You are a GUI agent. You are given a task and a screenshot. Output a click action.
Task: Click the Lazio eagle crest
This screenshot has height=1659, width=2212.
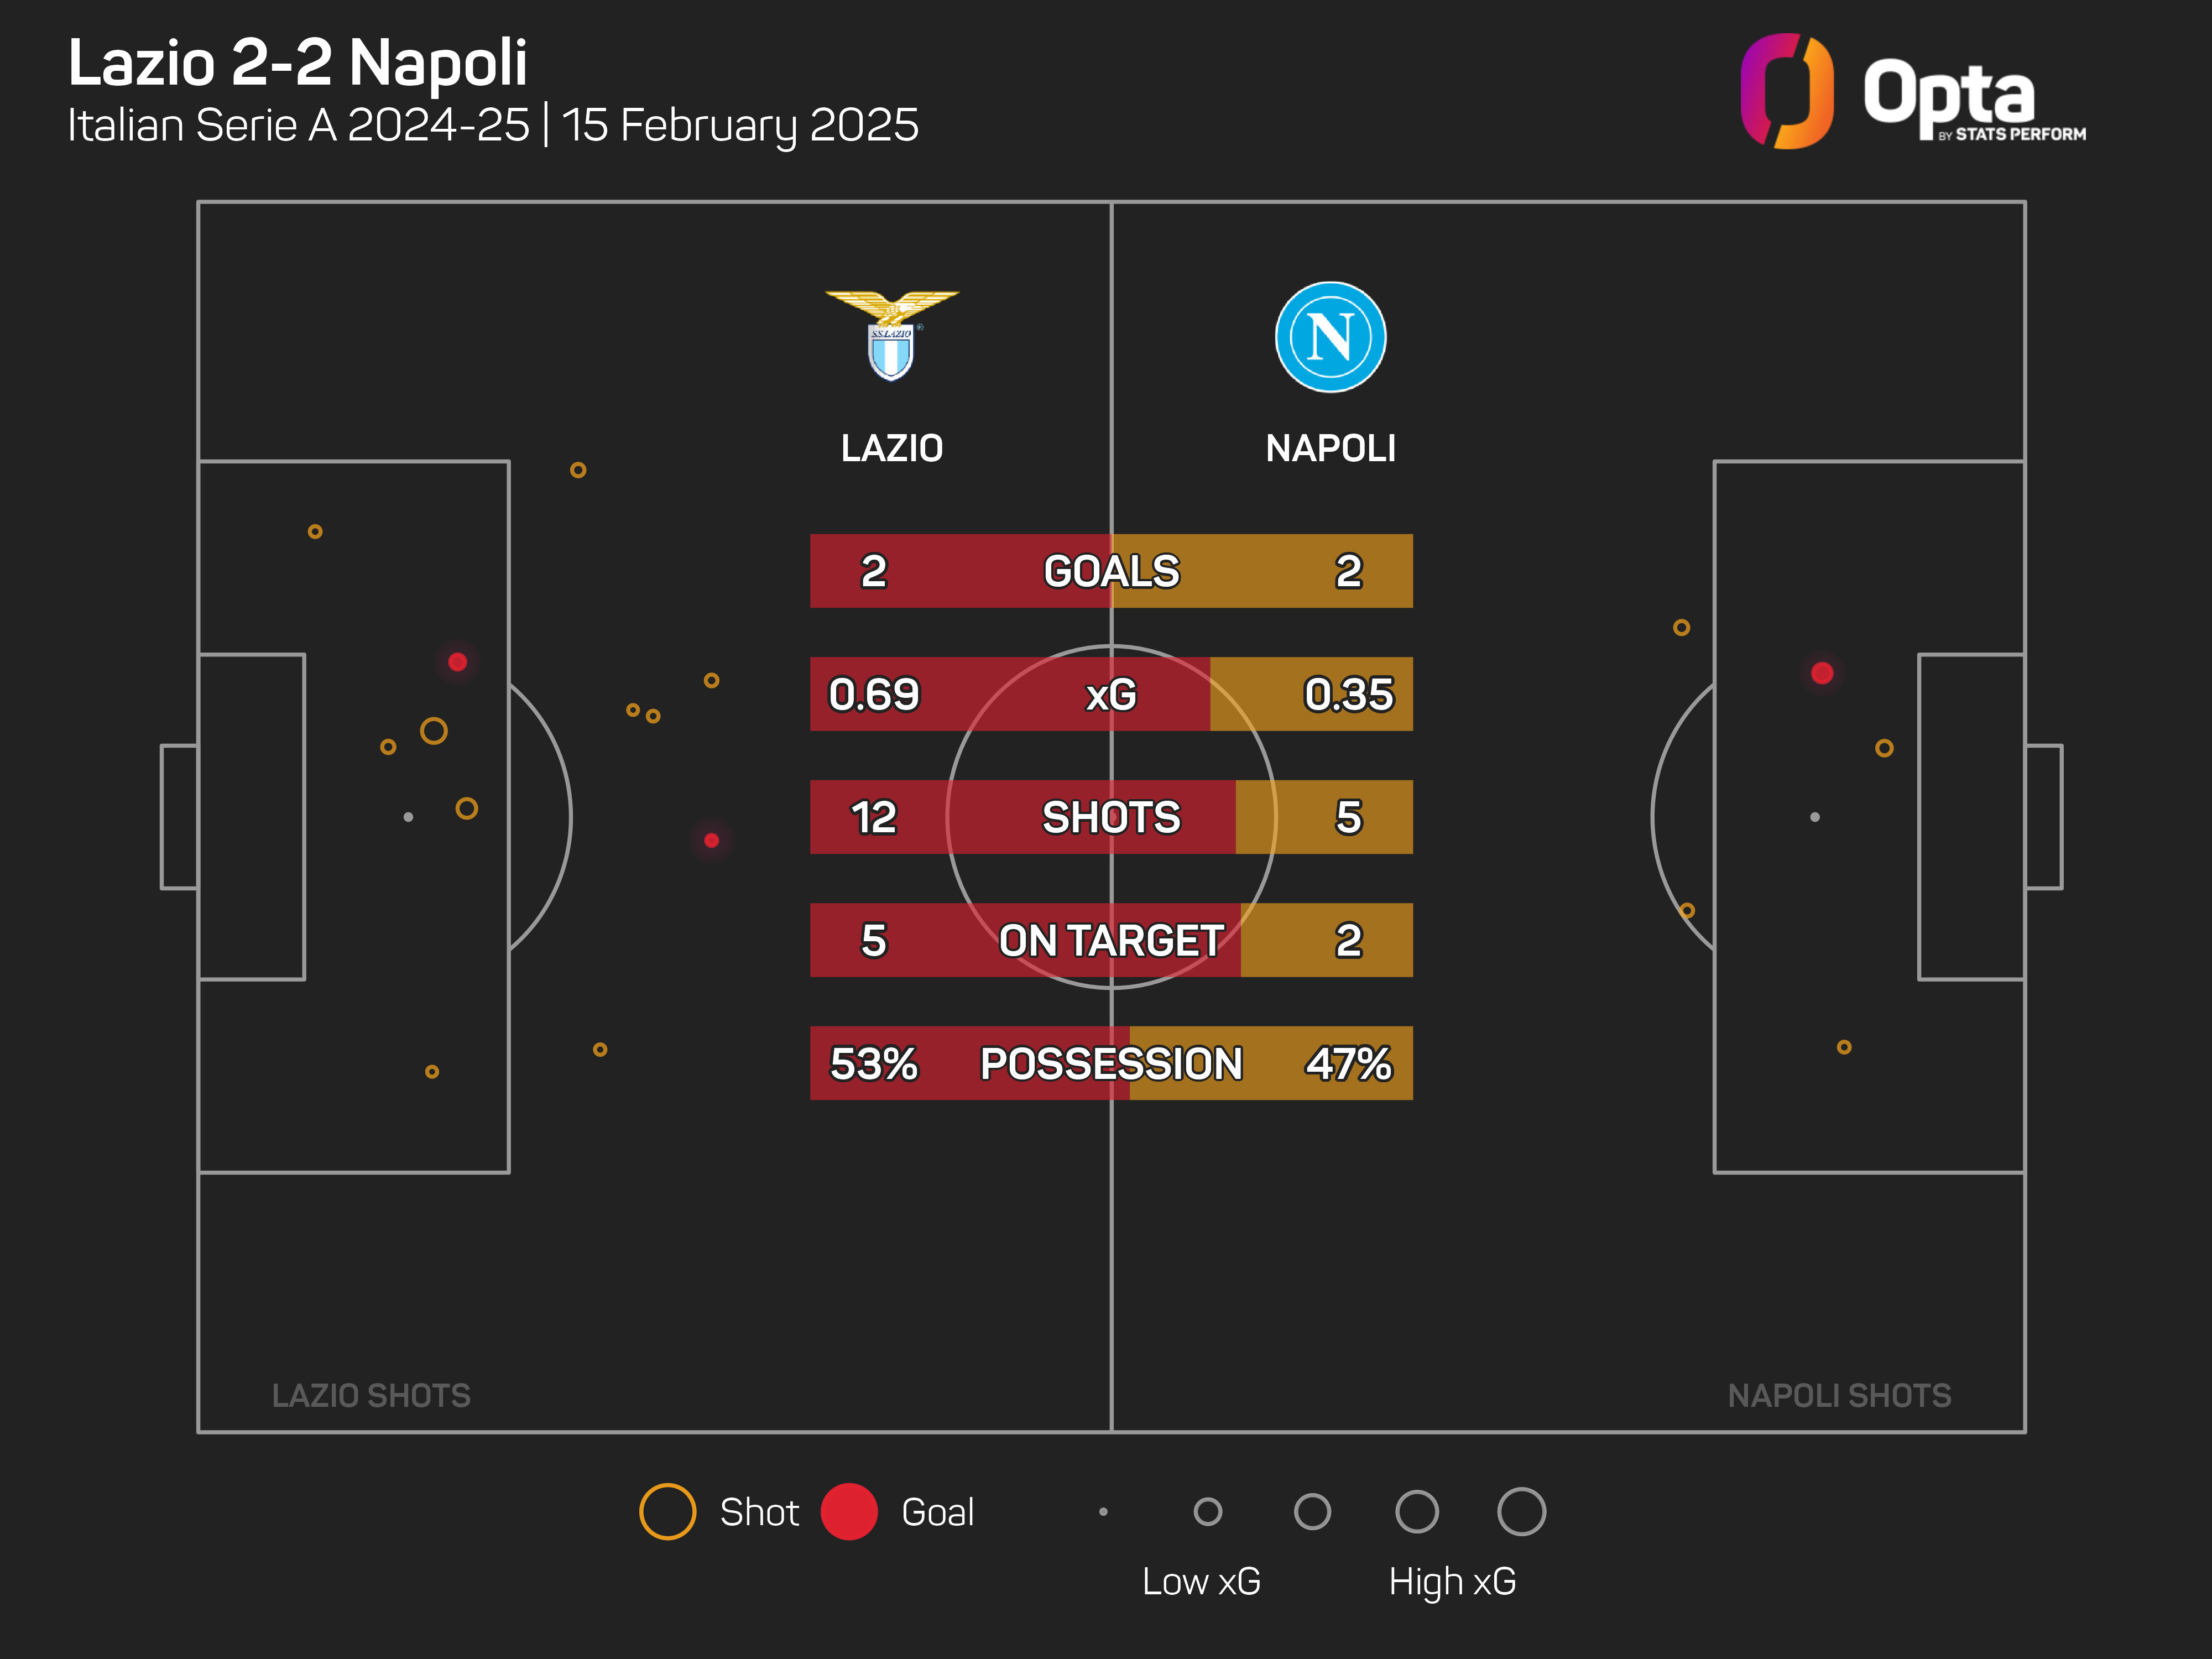891,335
